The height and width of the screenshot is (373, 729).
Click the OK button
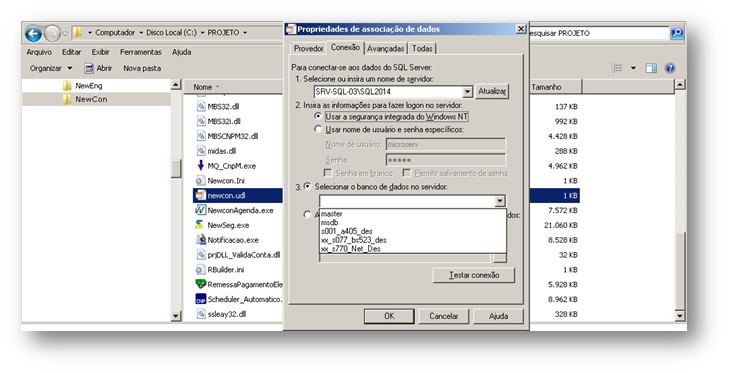coord(389,316)
